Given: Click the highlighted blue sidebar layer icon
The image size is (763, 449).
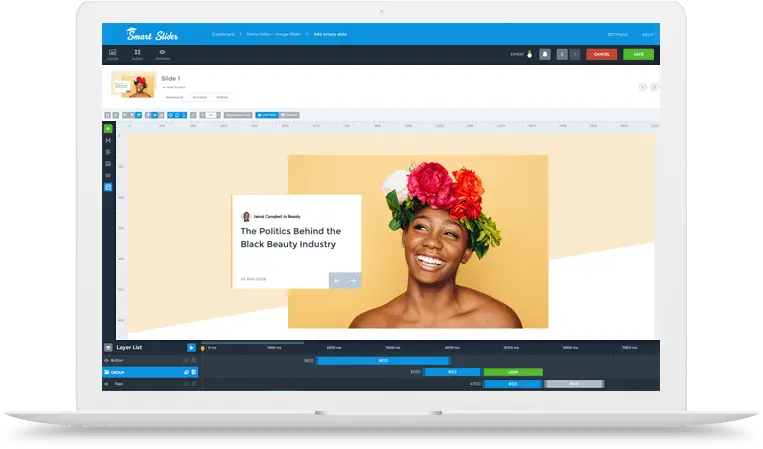Looking at the screenshot, I should [108, 187].
